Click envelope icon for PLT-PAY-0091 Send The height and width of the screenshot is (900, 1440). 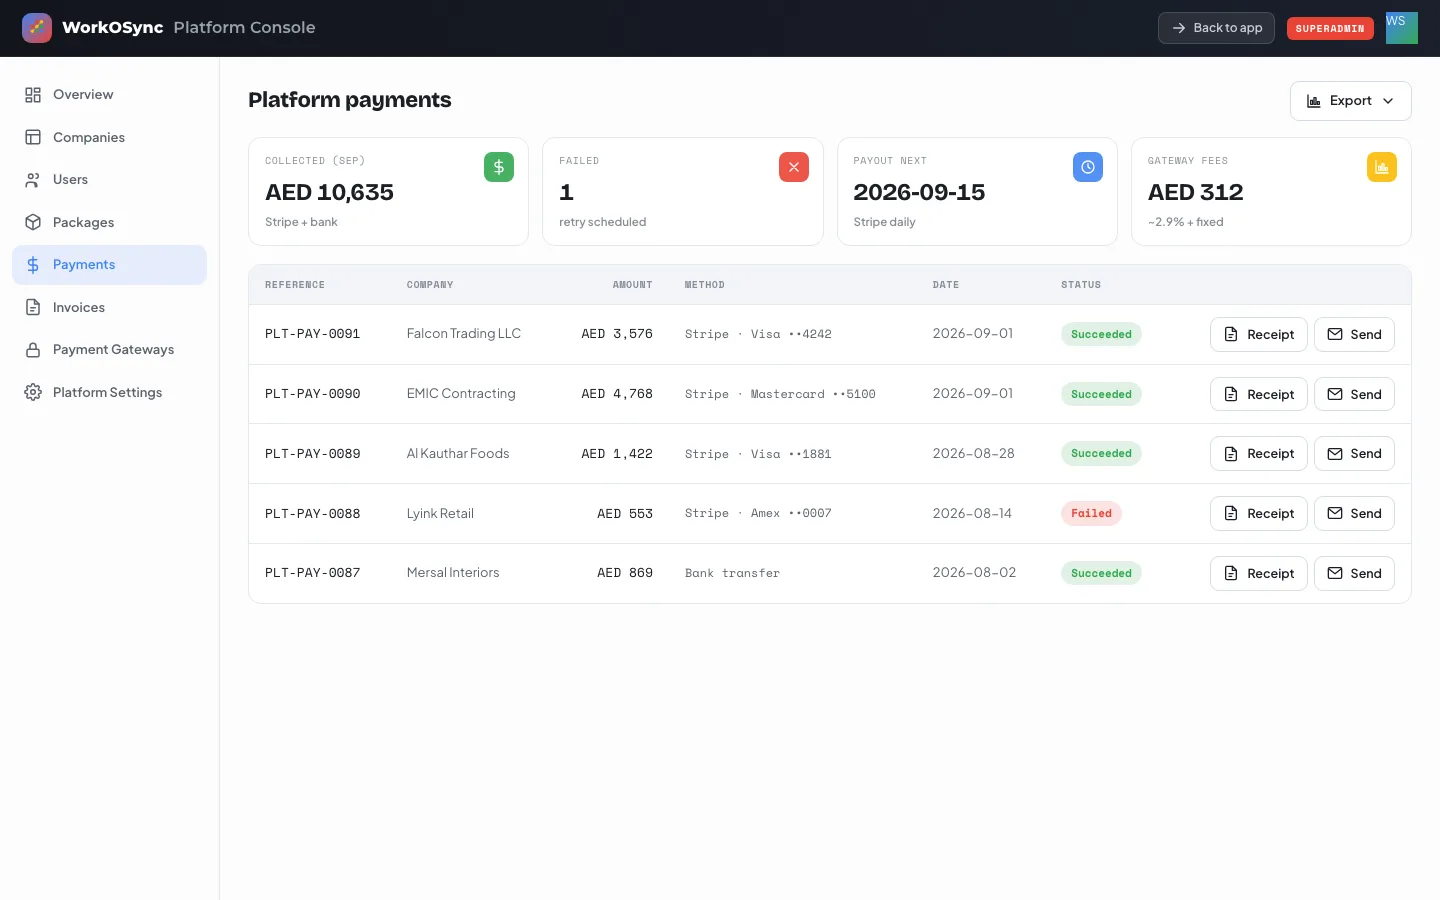(1335, 334)
